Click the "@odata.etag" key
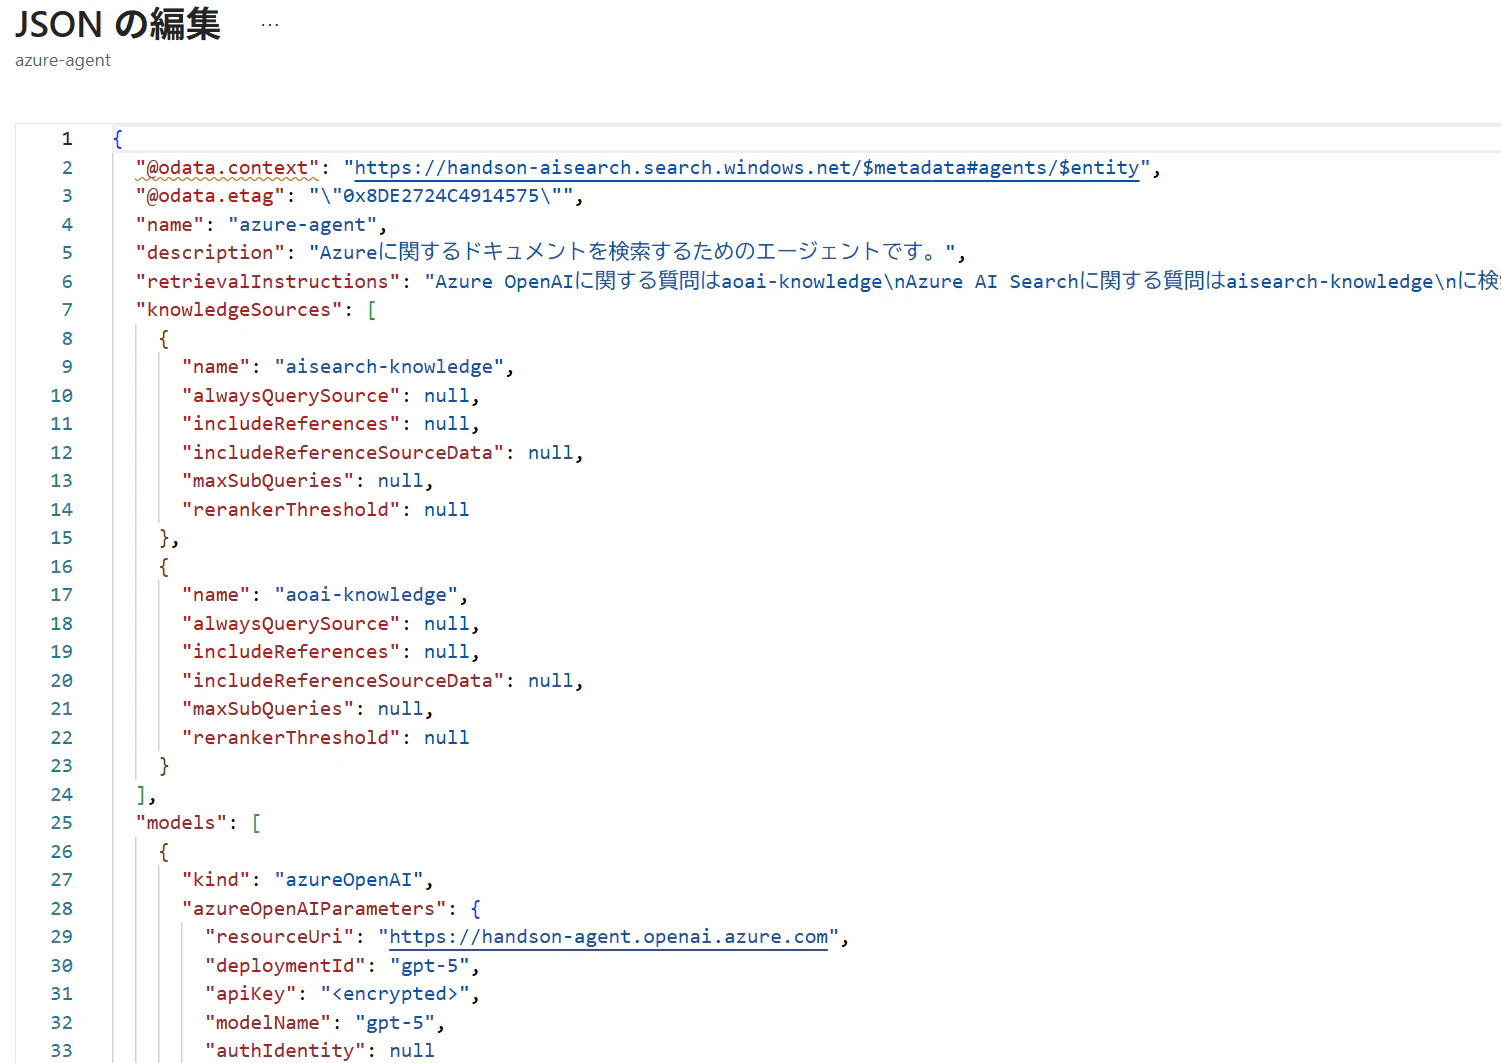 click(211, 196)
